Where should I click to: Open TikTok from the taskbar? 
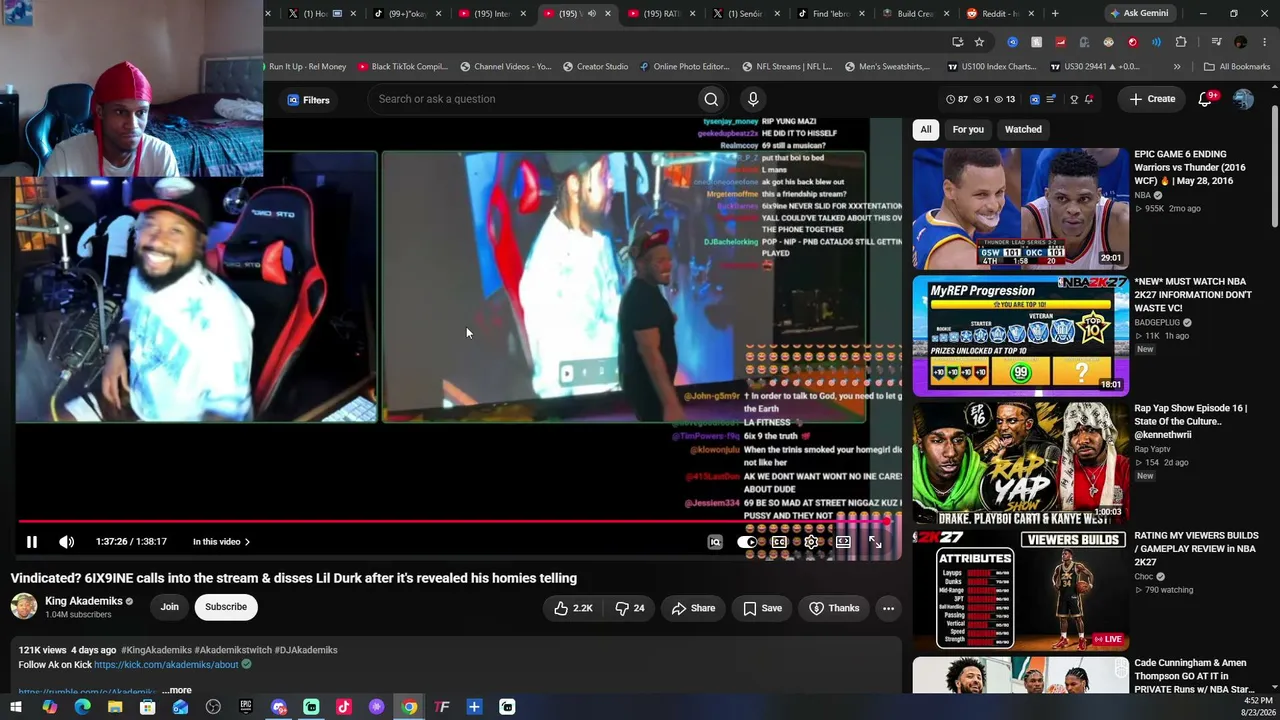tap(344, 707)
